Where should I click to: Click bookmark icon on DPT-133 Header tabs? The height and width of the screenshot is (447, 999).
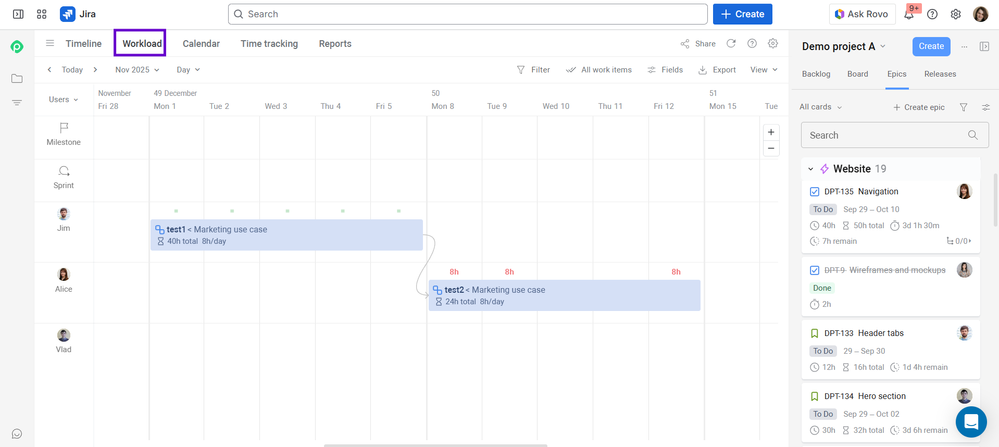coord(814,333)
